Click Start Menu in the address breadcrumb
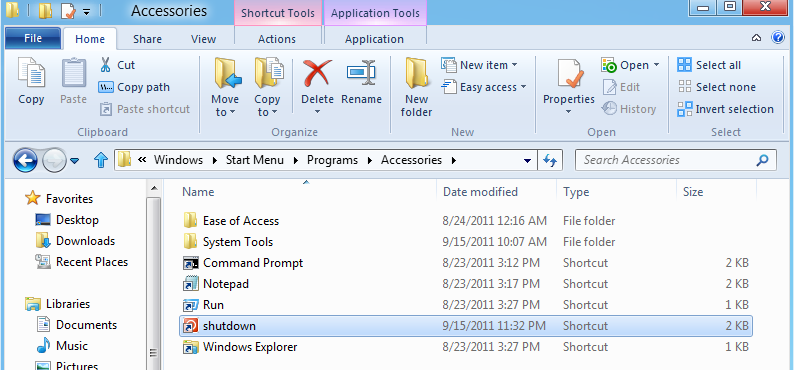The width and height of the screenshot is (794, 370). click(x=255, y=160)
